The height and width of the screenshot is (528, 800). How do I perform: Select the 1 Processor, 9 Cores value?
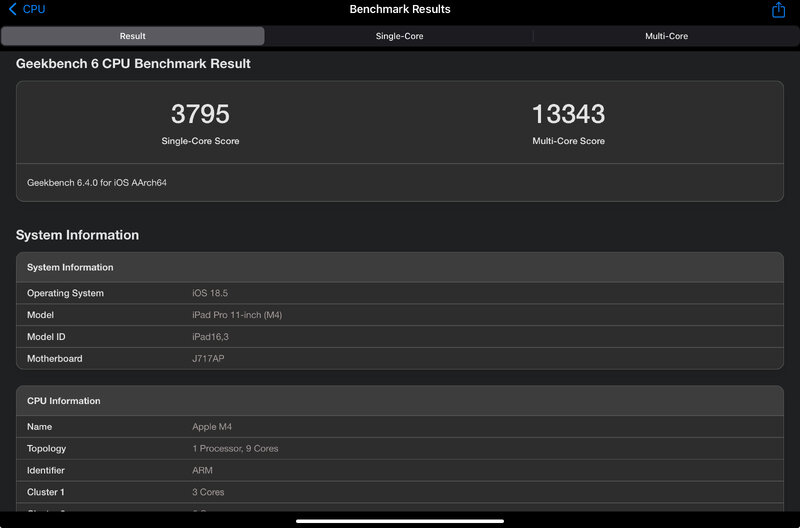point(235,449)
